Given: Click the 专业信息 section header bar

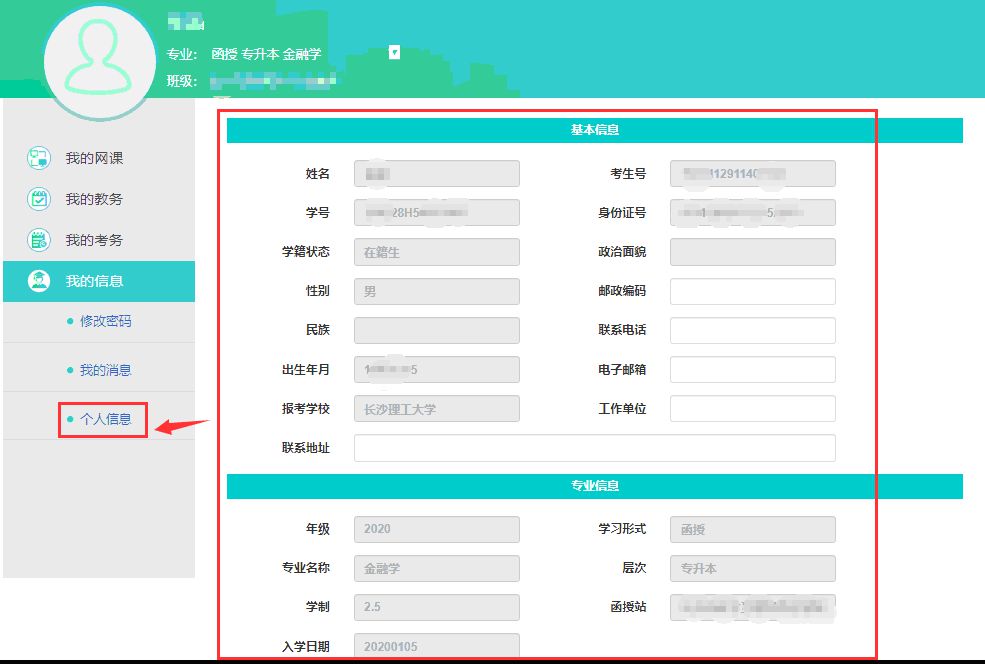Looking at the screenshot, I should pyautogui.click(x=594, y=486).
